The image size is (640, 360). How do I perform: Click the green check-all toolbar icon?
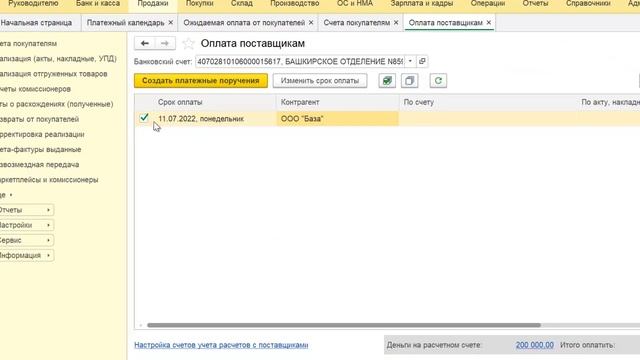387,81
